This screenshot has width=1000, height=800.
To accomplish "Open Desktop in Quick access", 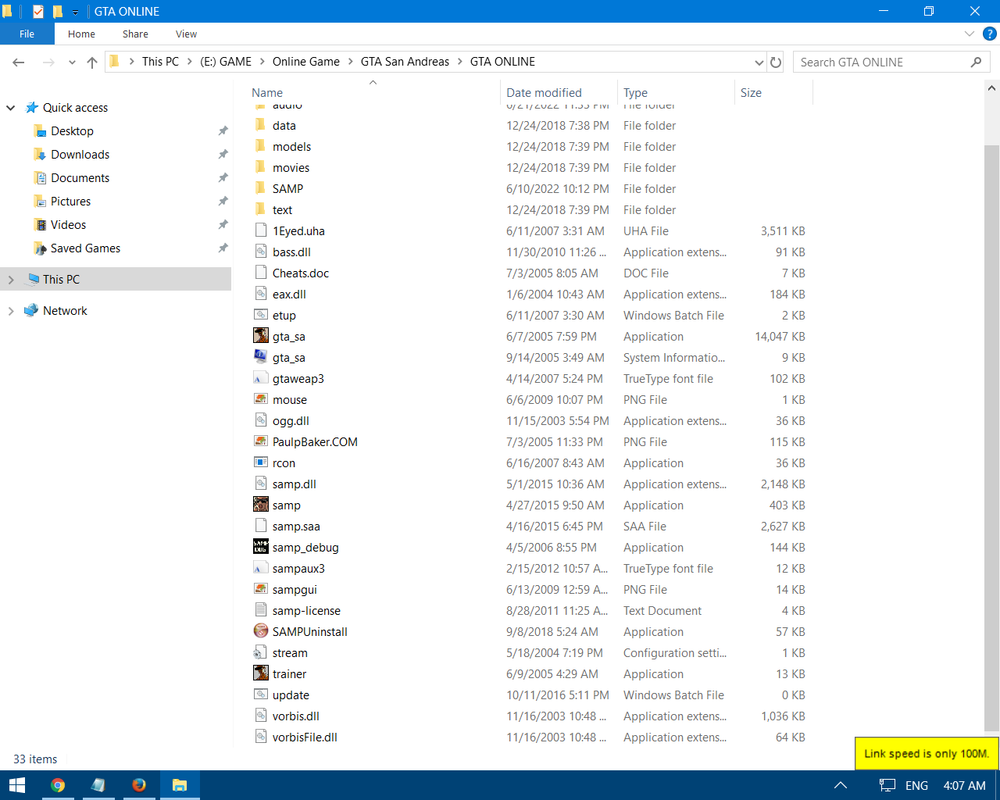I will (72, 131).
